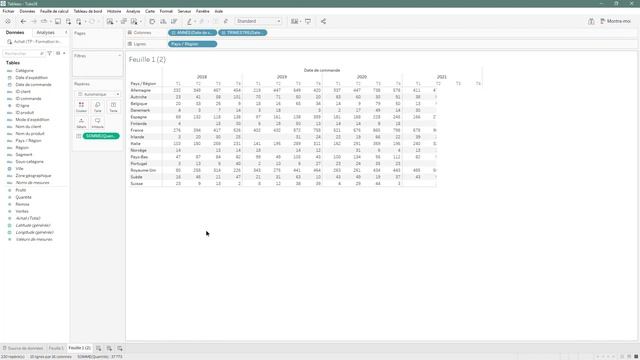
Task: Select the Date de commande field
Action: tap(33, 84)
